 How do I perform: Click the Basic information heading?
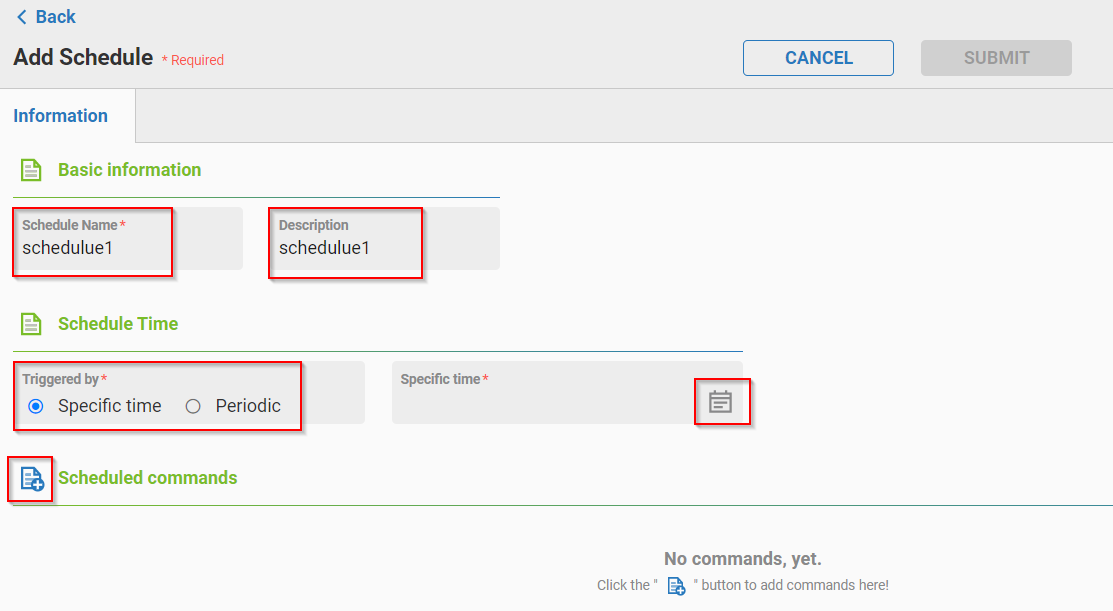(x=130, y=170)
